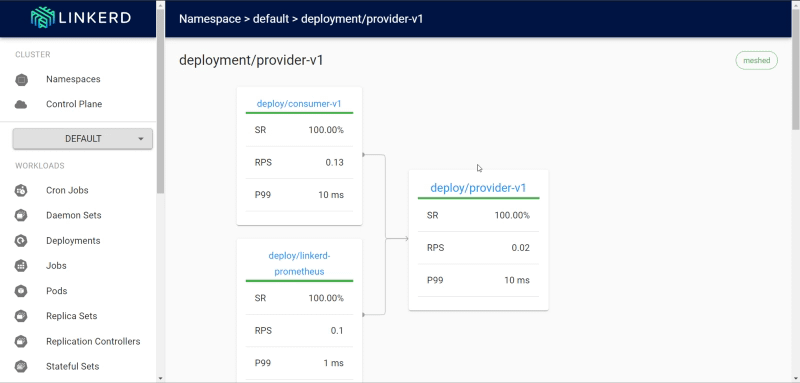The width and height of the screenshot is (800, 383).
Task: Go to Stateful Sets workloads
Action: click(72, 366)
